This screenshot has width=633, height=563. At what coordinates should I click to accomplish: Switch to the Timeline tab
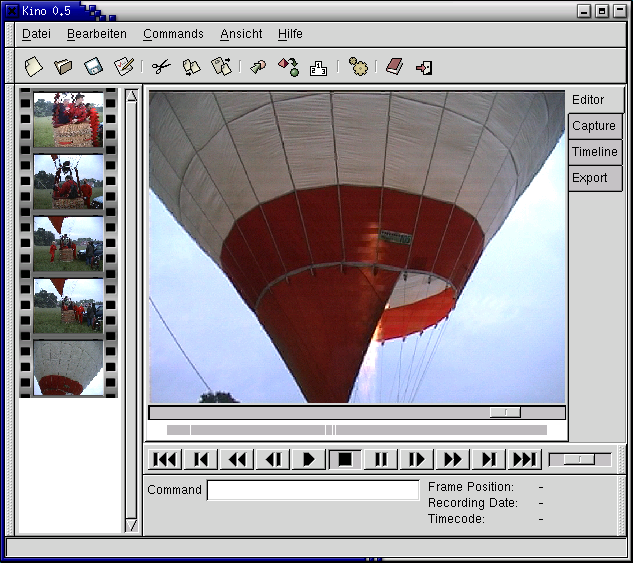[595, 152]
